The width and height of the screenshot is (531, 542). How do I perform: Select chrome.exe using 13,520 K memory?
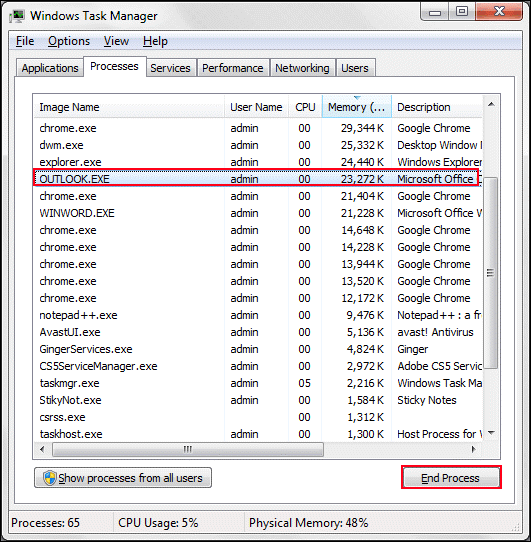point(258,281)
